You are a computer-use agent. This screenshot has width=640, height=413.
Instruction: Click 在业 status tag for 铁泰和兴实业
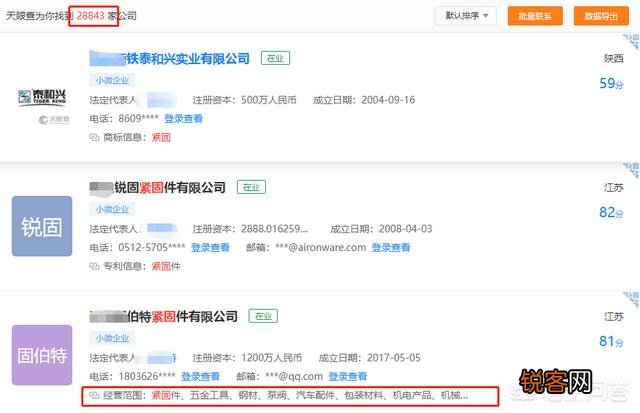(276, 58)
